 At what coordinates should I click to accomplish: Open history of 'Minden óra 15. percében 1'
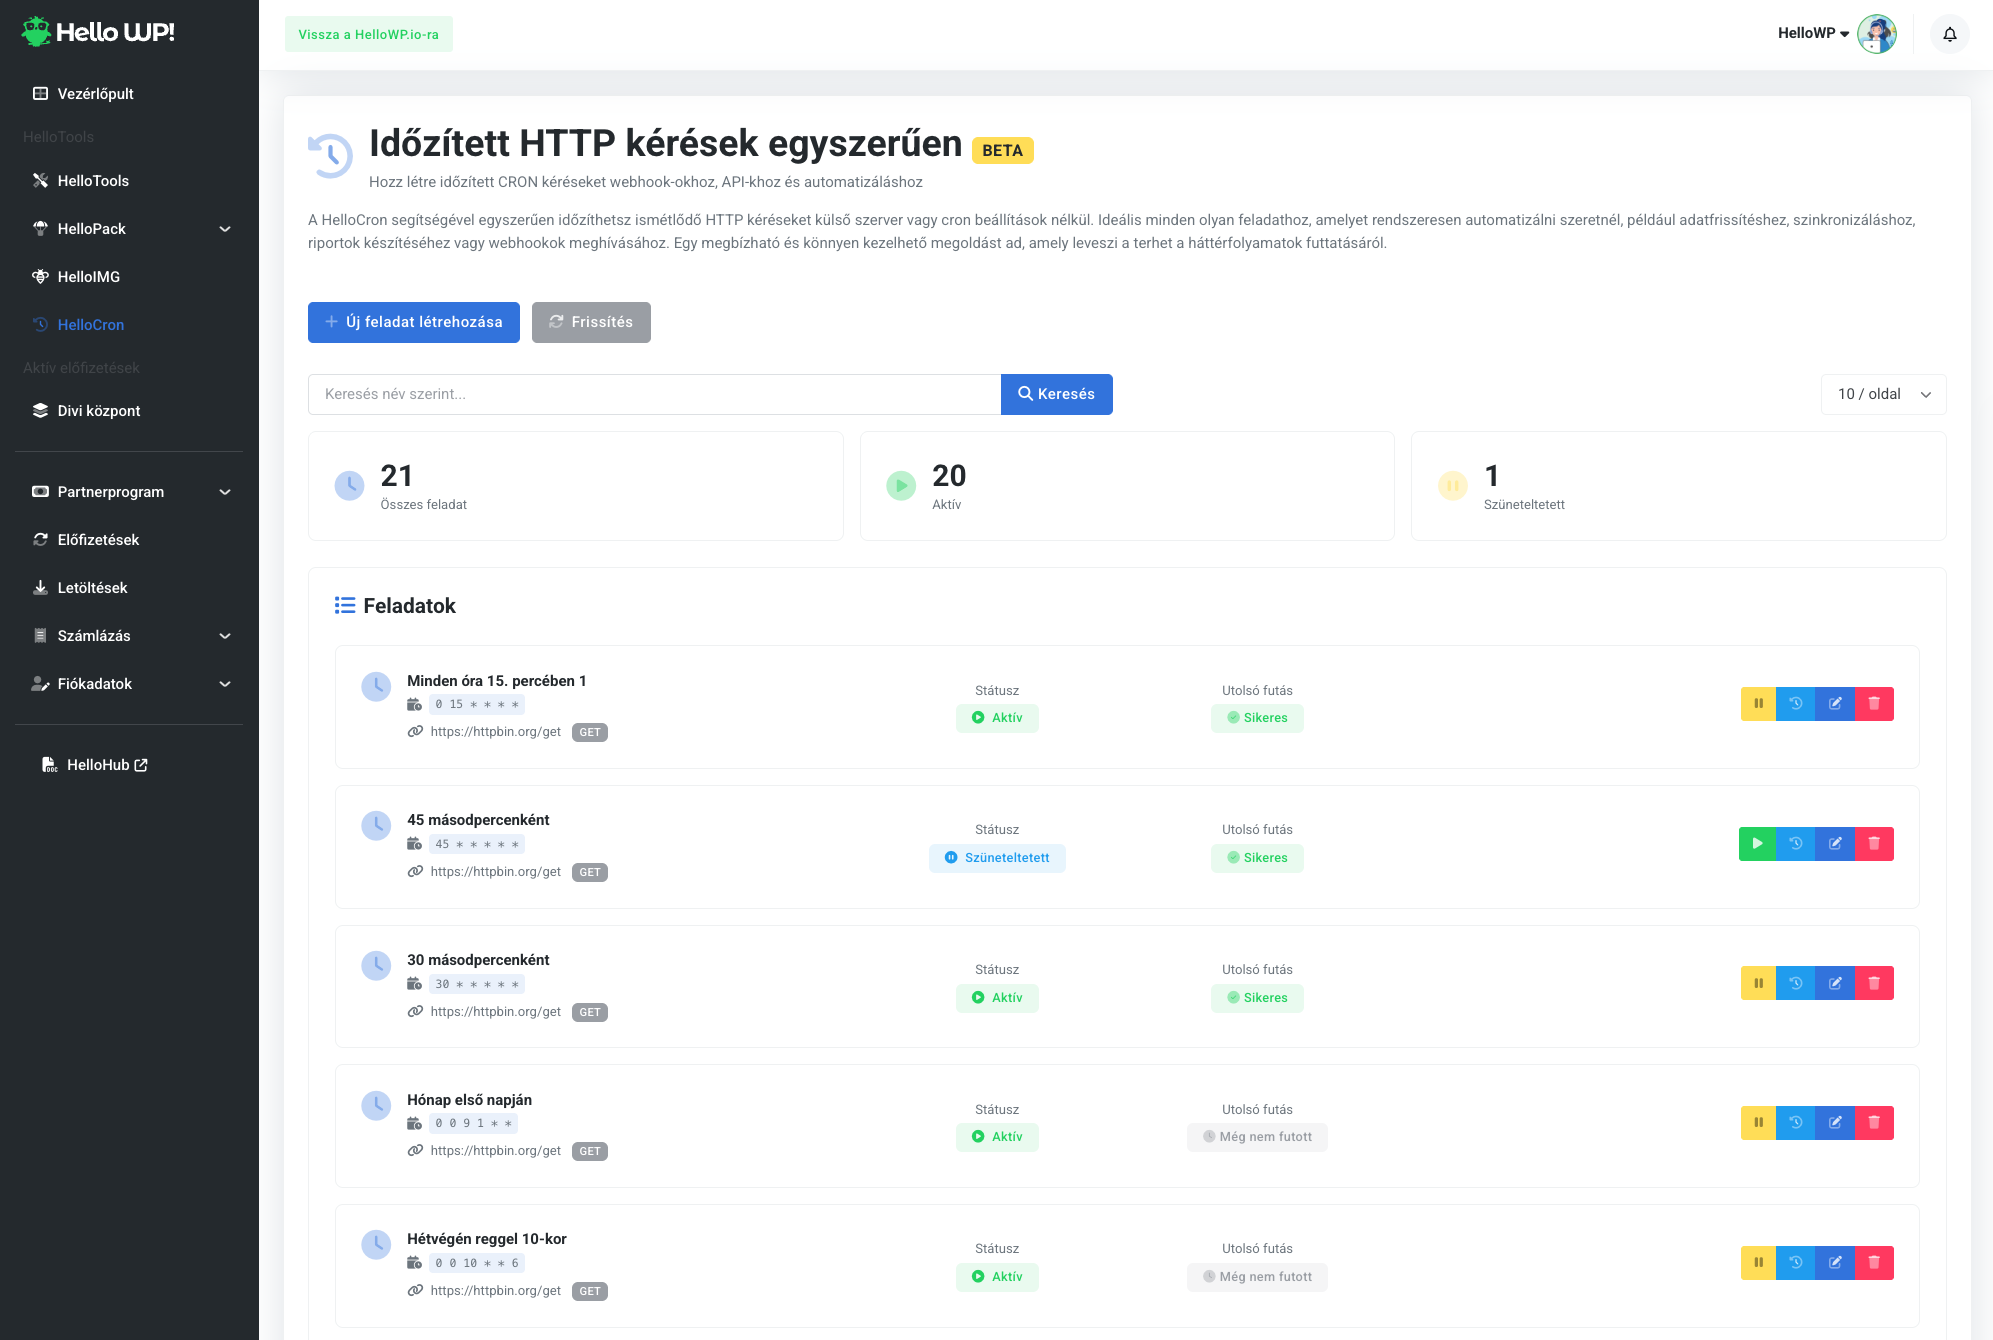pos(1796,704)
